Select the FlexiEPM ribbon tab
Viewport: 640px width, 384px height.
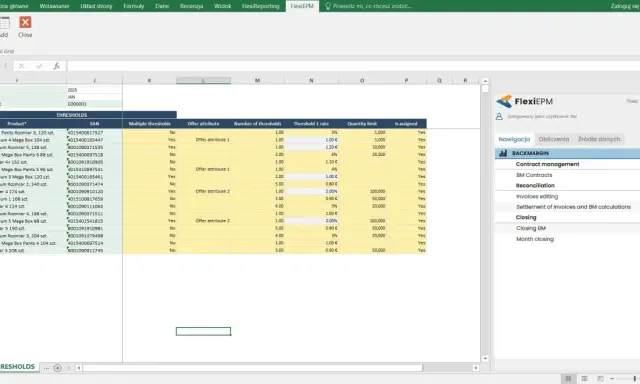tap(302, 6)
